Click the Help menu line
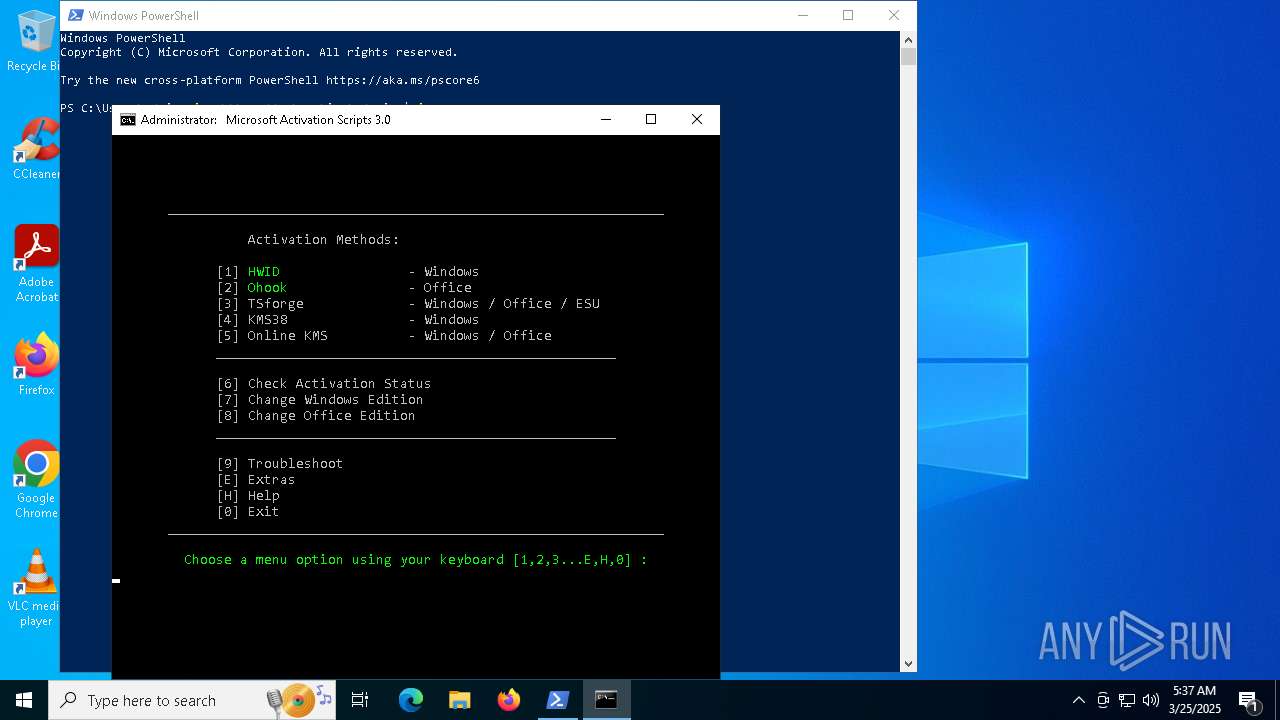 tap(248, 496)
